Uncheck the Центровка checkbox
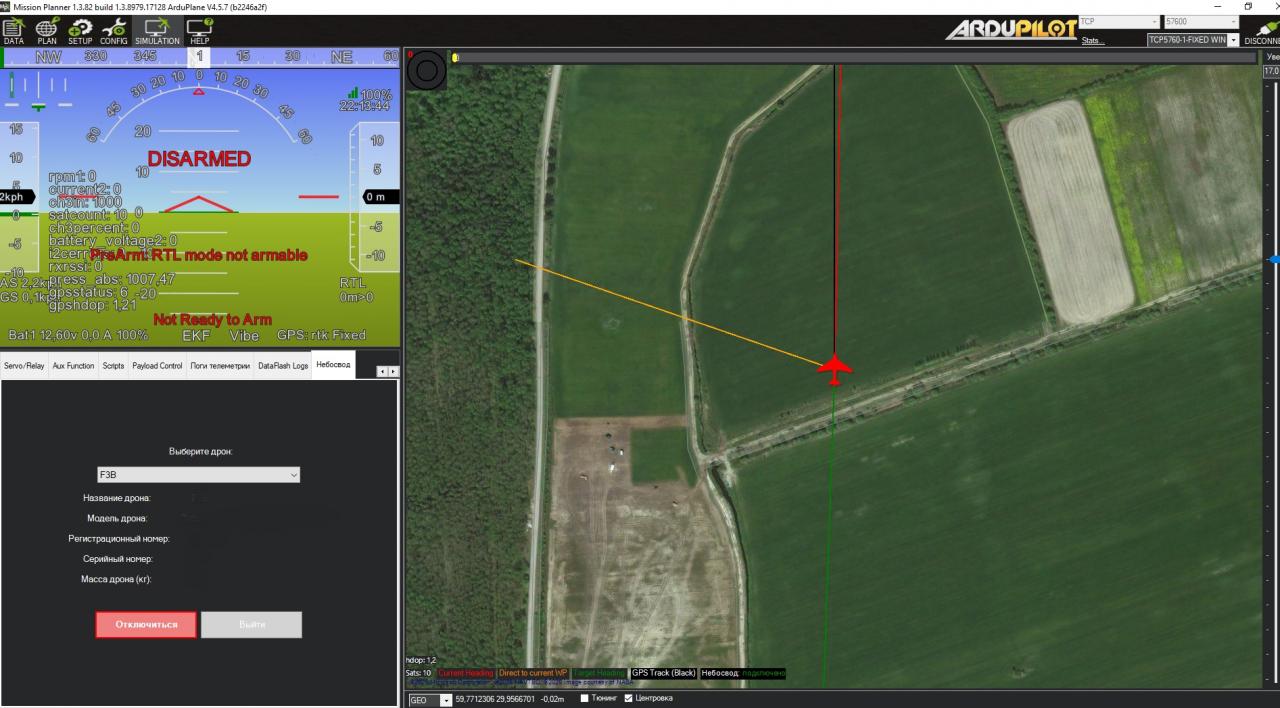Screen dimensions: 1280x708 click(x=629, y=698)
